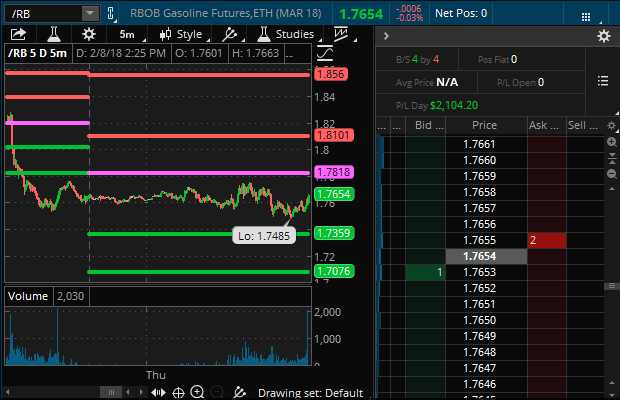Click the drawing tools pencil icon at bottom
The height and width of the screenshot is (400, 620).
click(x=238, y=393)
